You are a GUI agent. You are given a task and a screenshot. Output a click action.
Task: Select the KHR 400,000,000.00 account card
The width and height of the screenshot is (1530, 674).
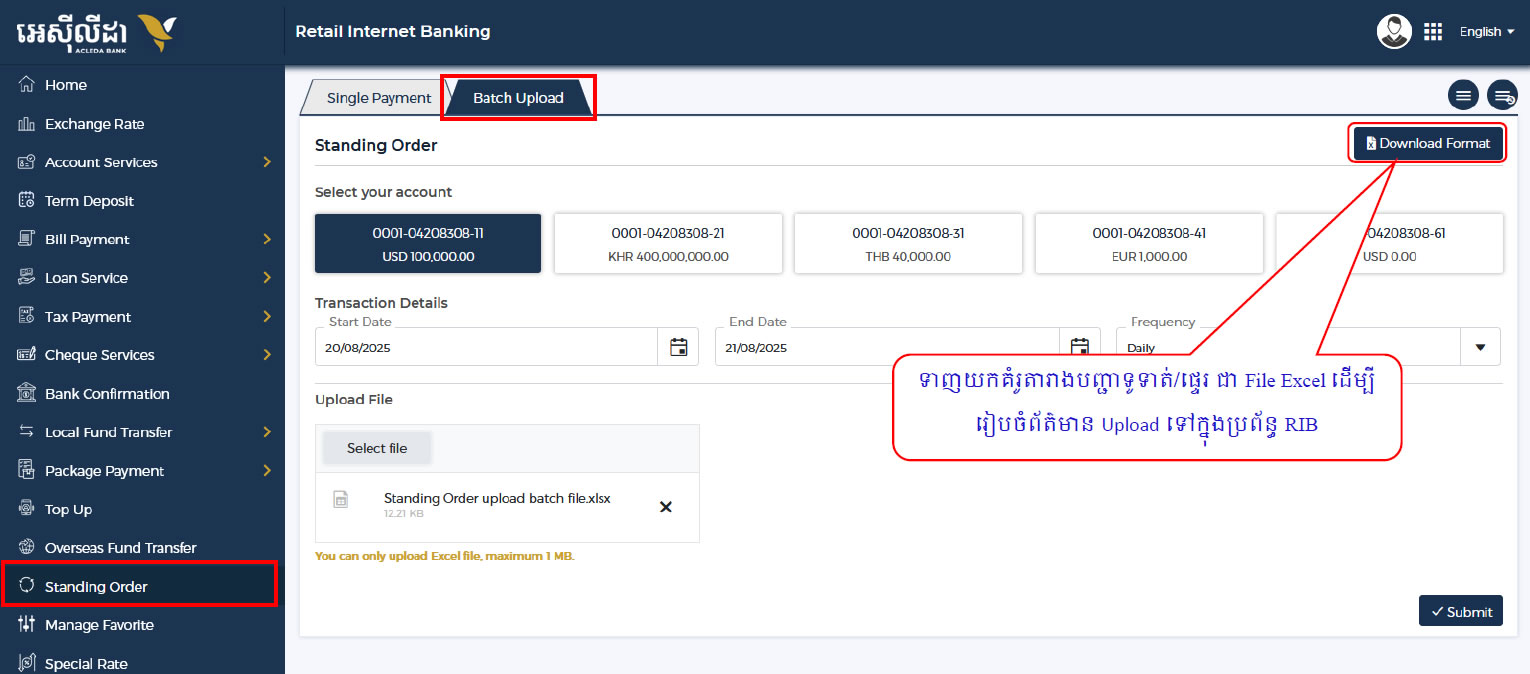[668, 244]
